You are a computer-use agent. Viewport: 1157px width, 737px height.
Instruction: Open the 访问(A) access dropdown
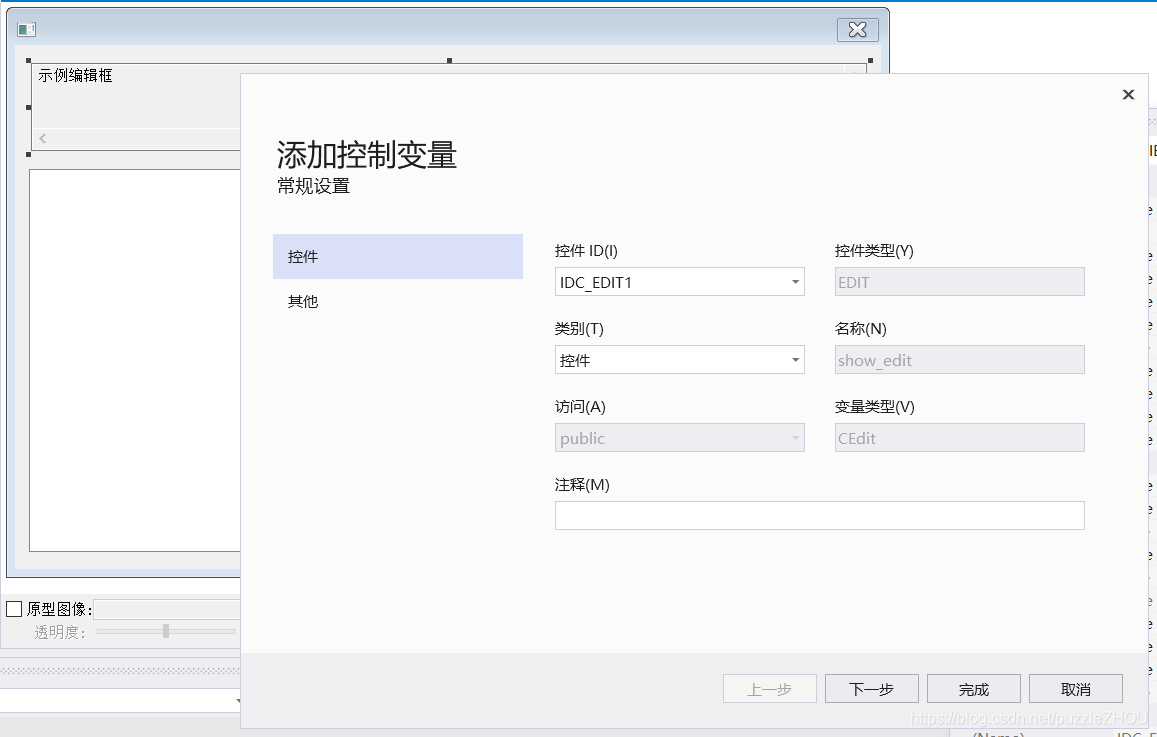(794, 437)
